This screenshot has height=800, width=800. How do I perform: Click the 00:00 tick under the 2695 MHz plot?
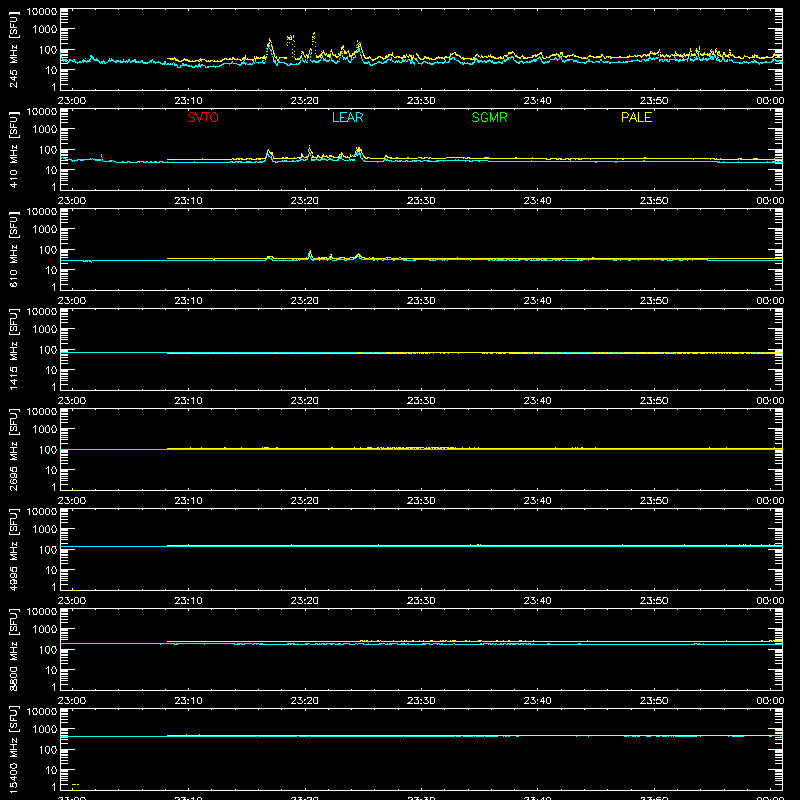coord(770,501)
